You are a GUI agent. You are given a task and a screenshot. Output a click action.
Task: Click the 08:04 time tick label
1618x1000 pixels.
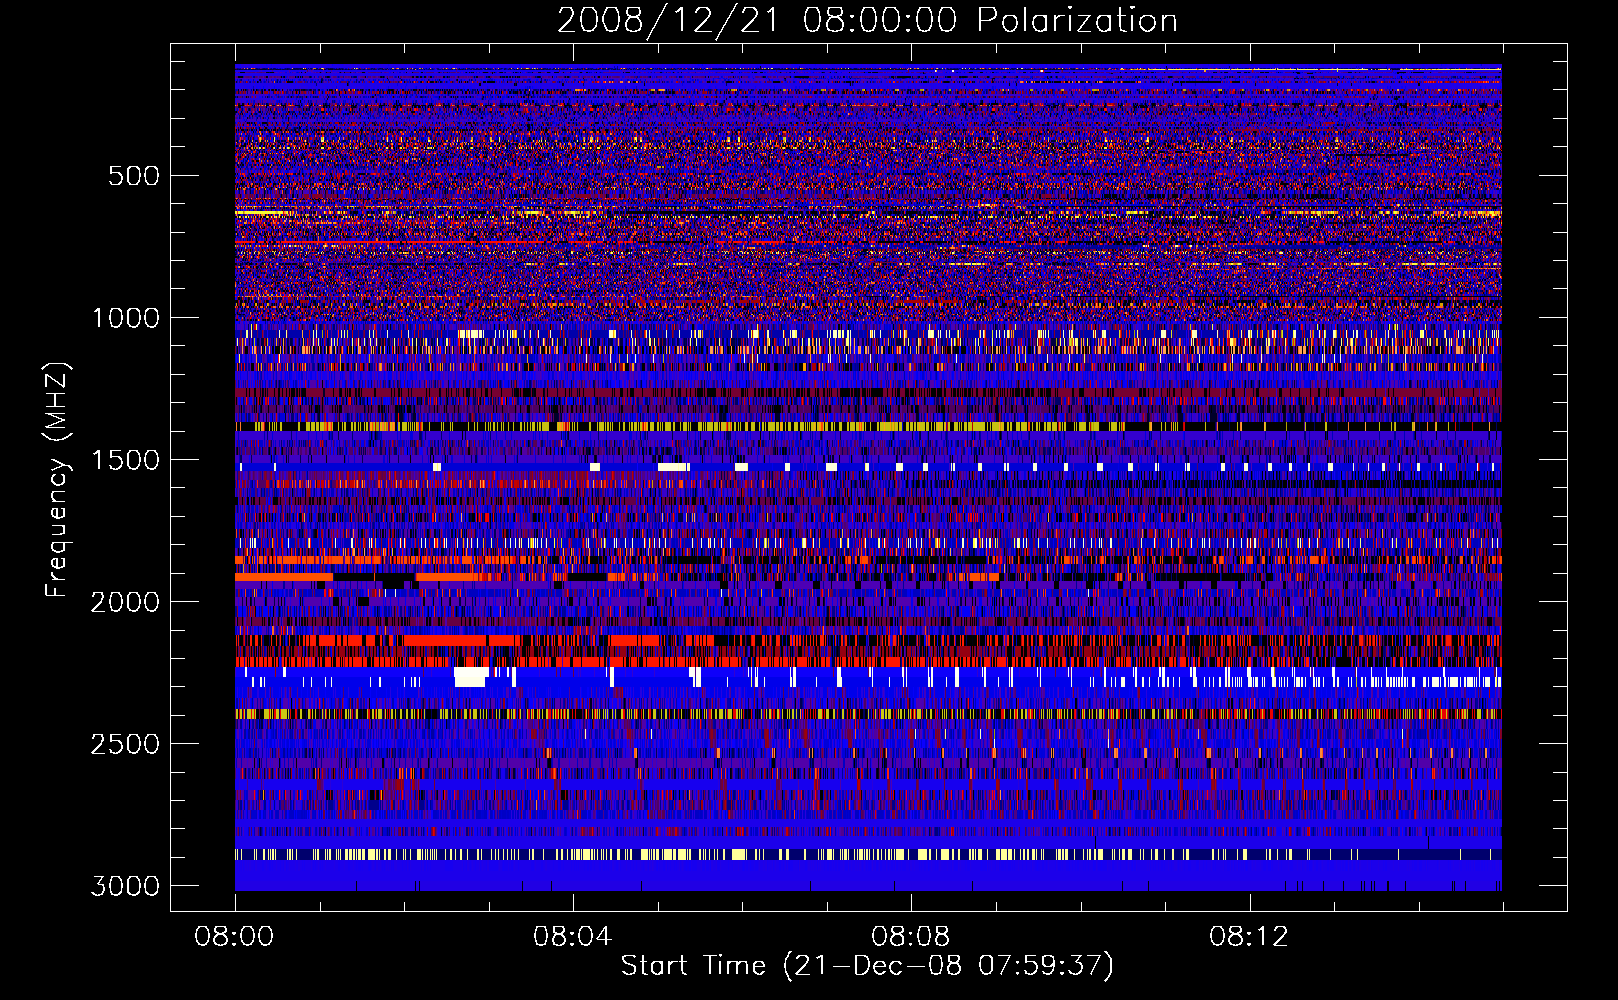(573, 937)
